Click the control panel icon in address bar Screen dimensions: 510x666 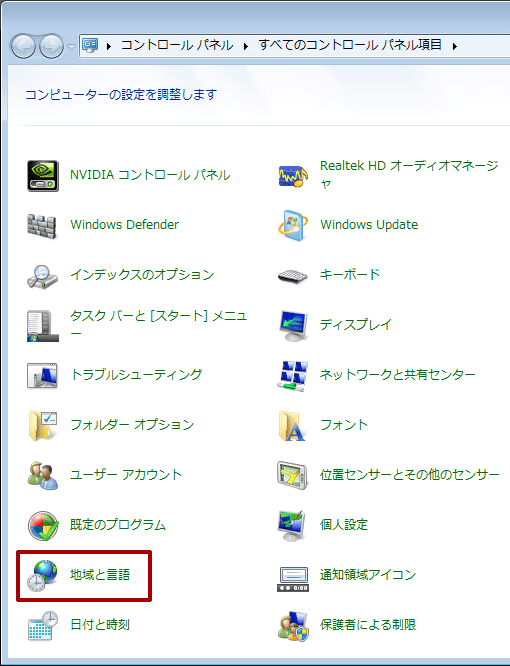pyautogui.click(x=90, y=45)
